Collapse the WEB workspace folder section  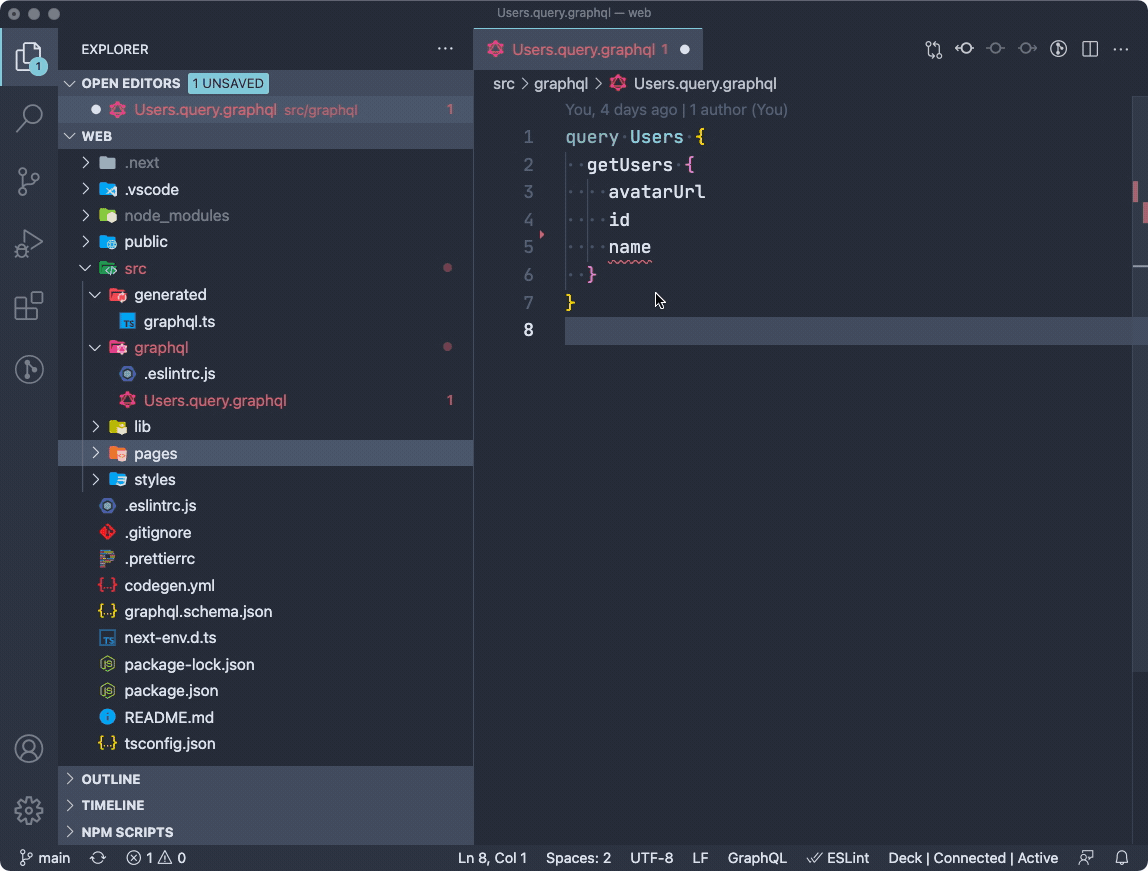tap(70, 136)
